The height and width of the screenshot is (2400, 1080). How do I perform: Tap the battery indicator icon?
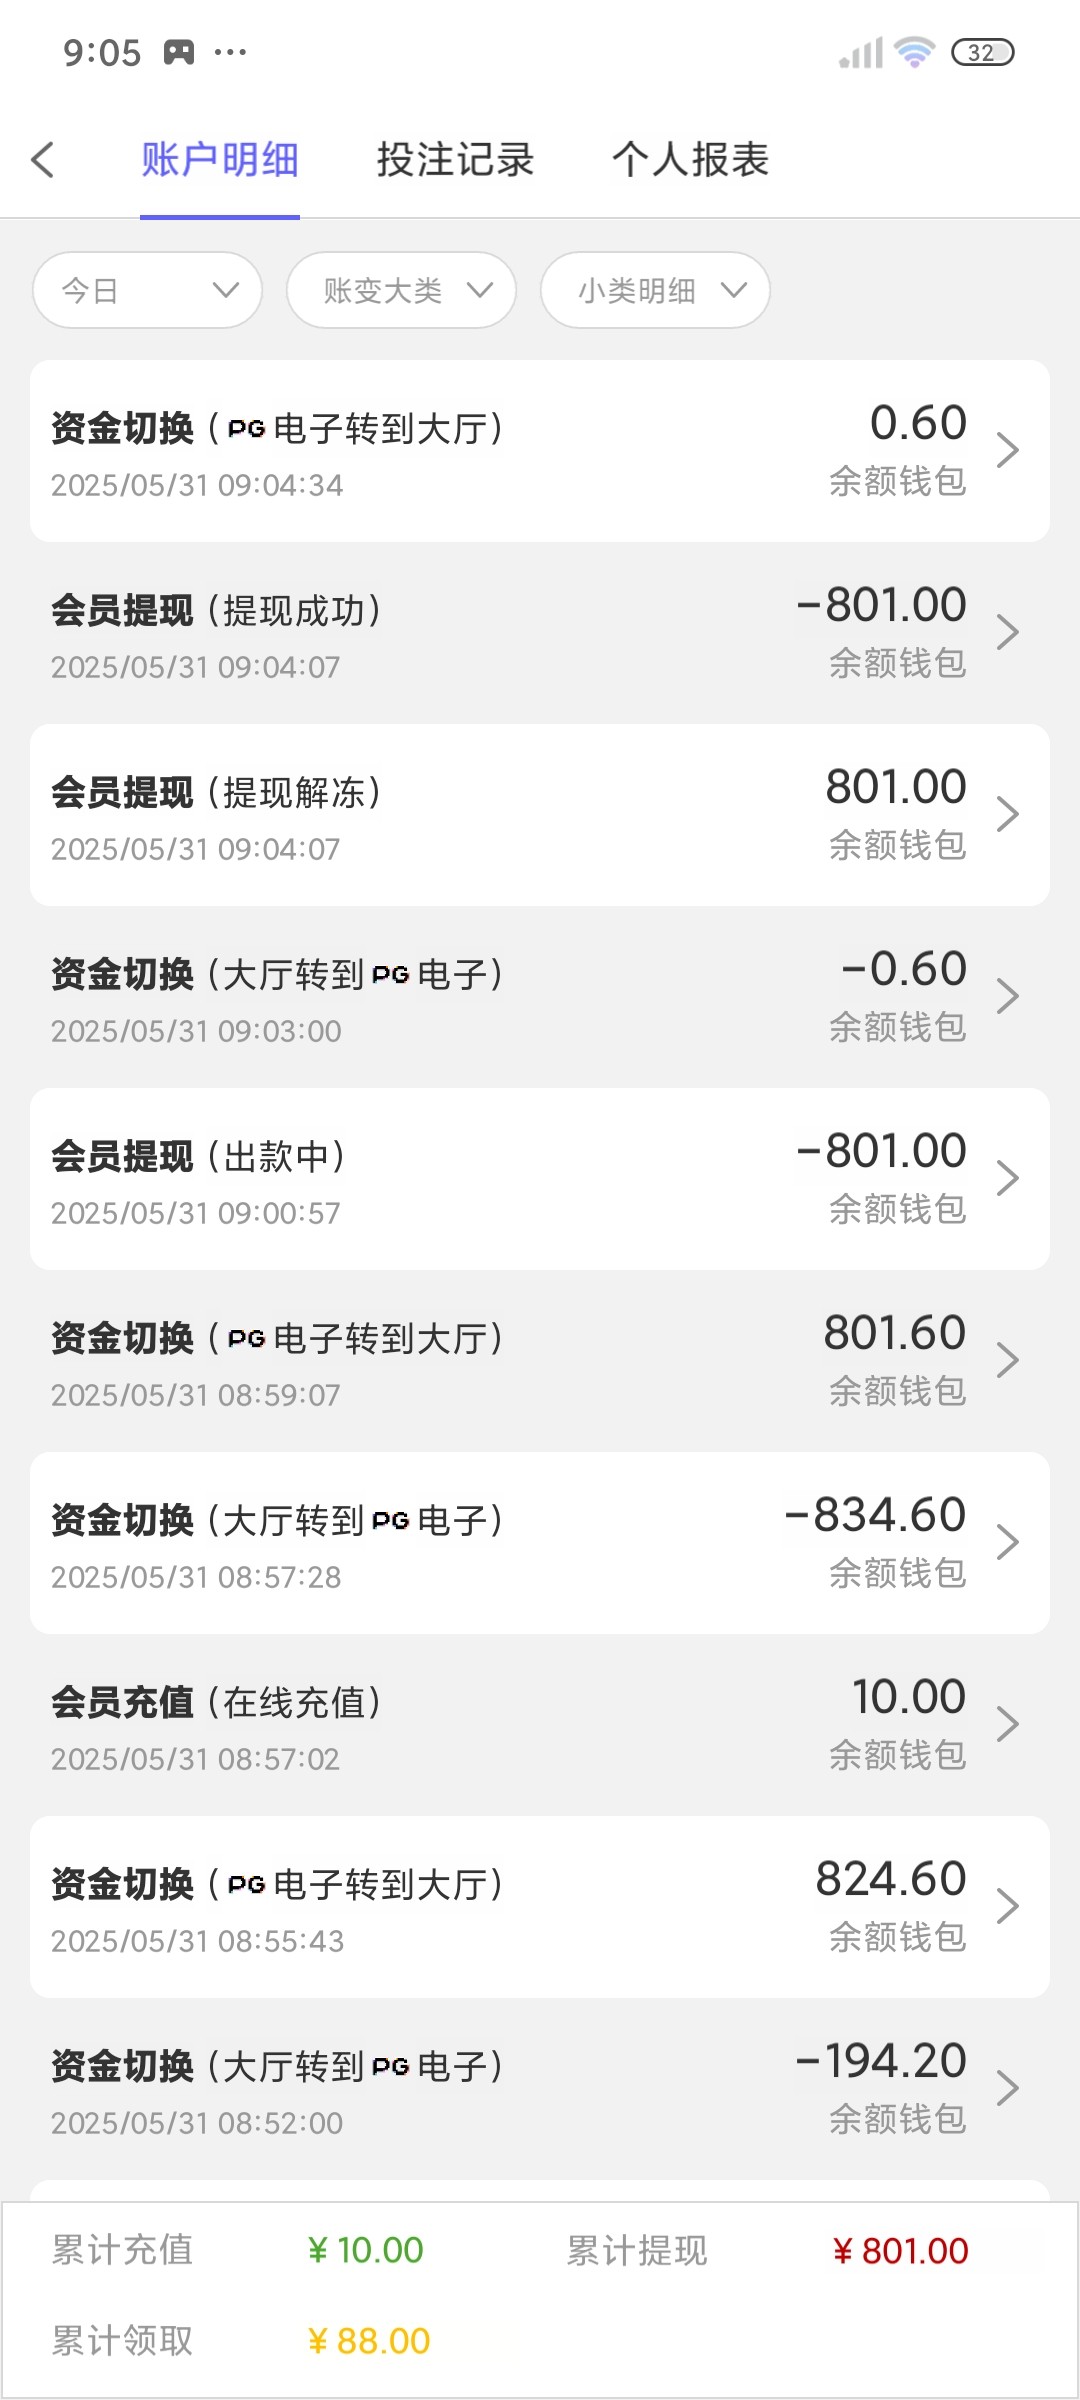coord(982,52)
